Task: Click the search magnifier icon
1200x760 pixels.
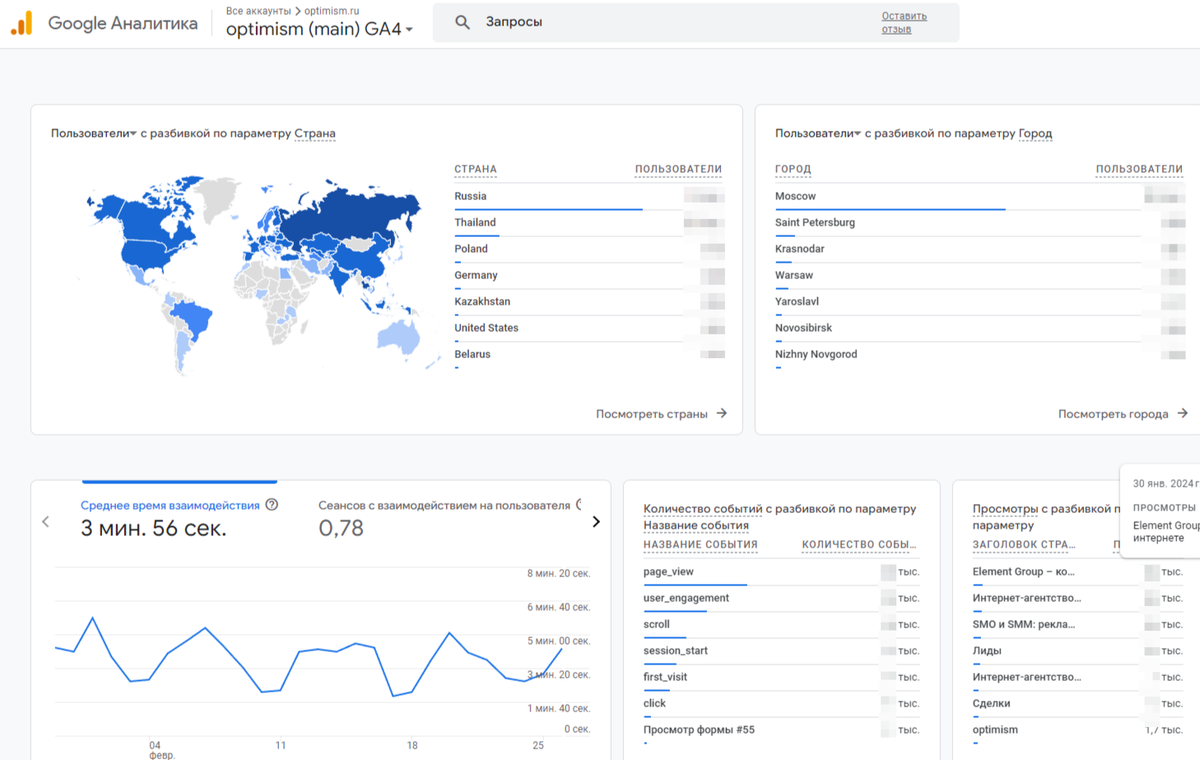Action: (462, 22)
